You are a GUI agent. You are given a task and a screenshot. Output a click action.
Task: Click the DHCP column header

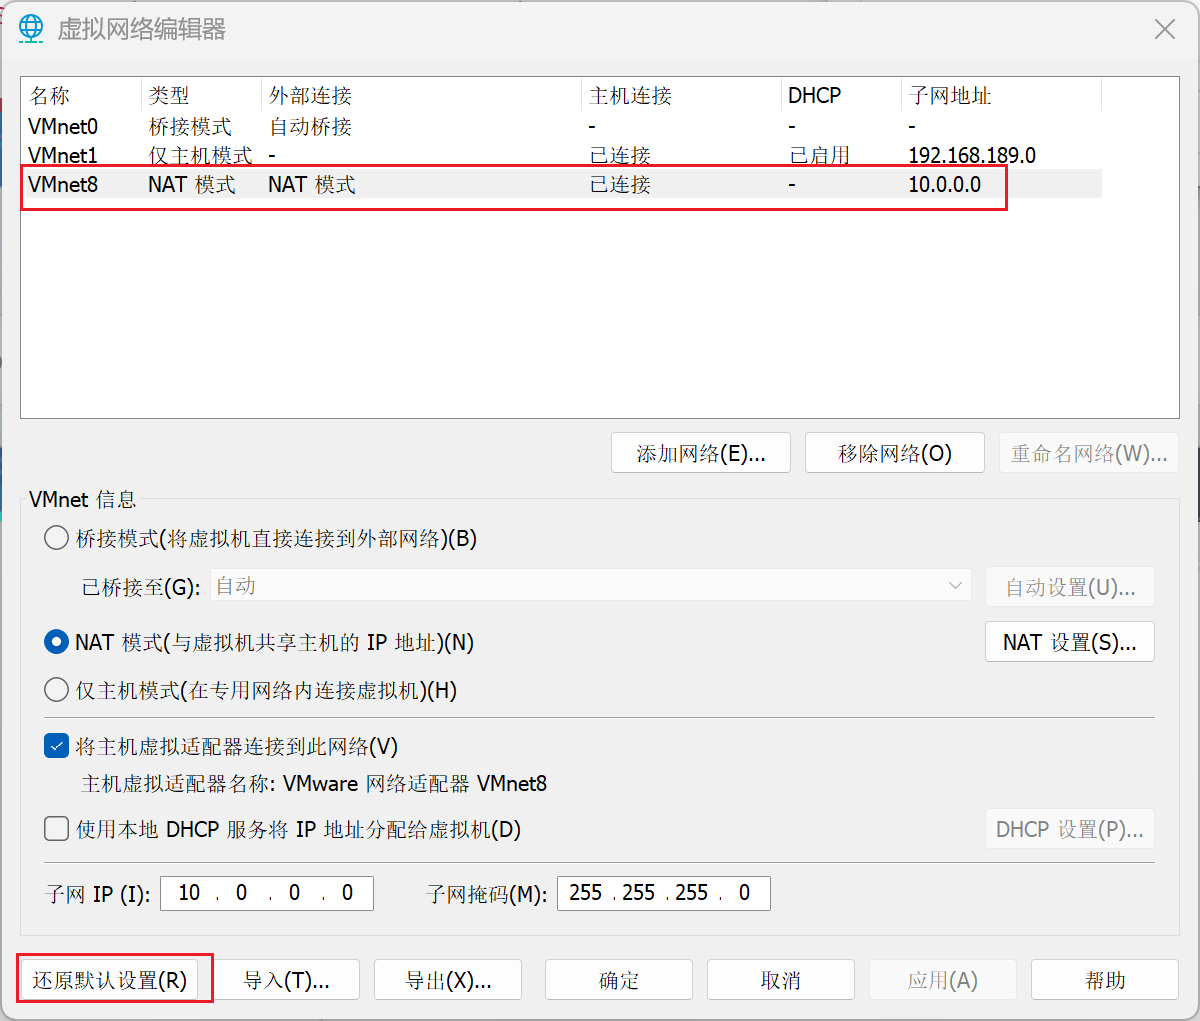point(842,96)
